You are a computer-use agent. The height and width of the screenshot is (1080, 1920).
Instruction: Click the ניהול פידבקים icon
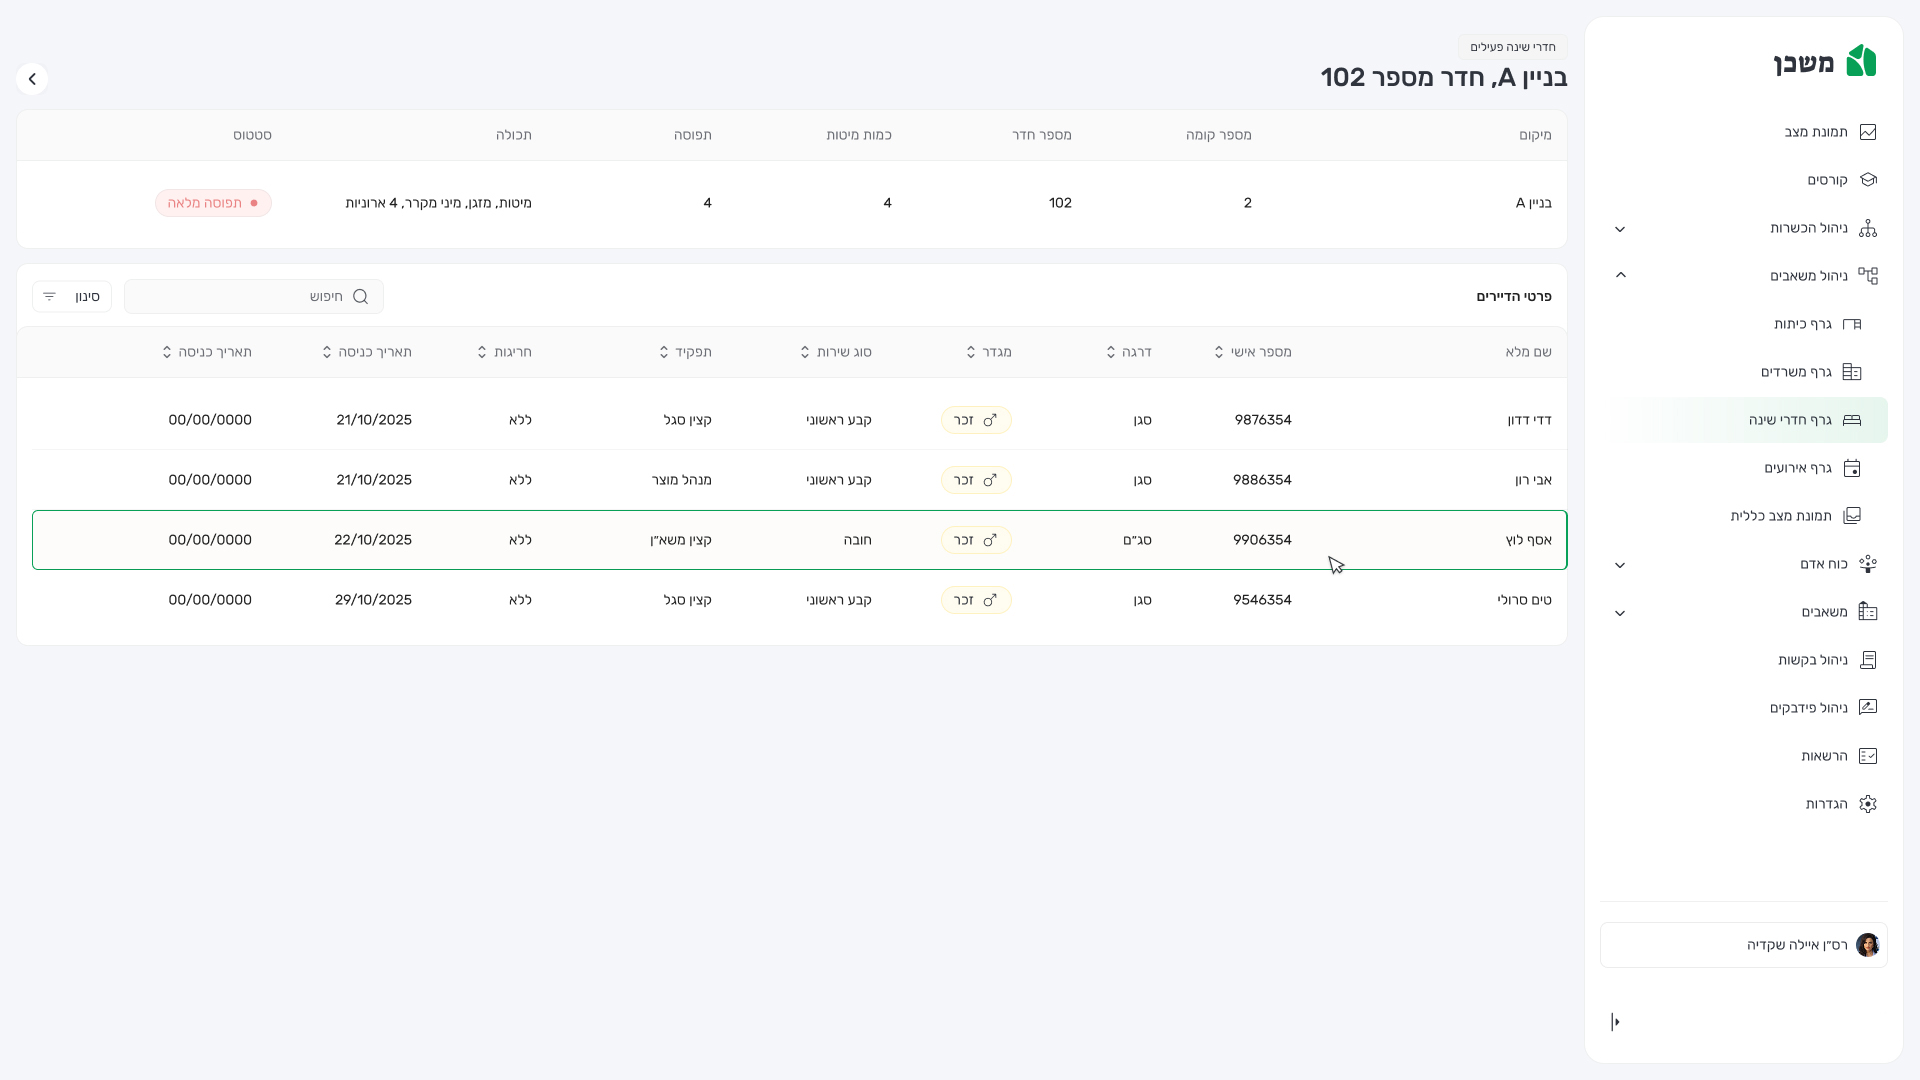[x=1867, y=708]
